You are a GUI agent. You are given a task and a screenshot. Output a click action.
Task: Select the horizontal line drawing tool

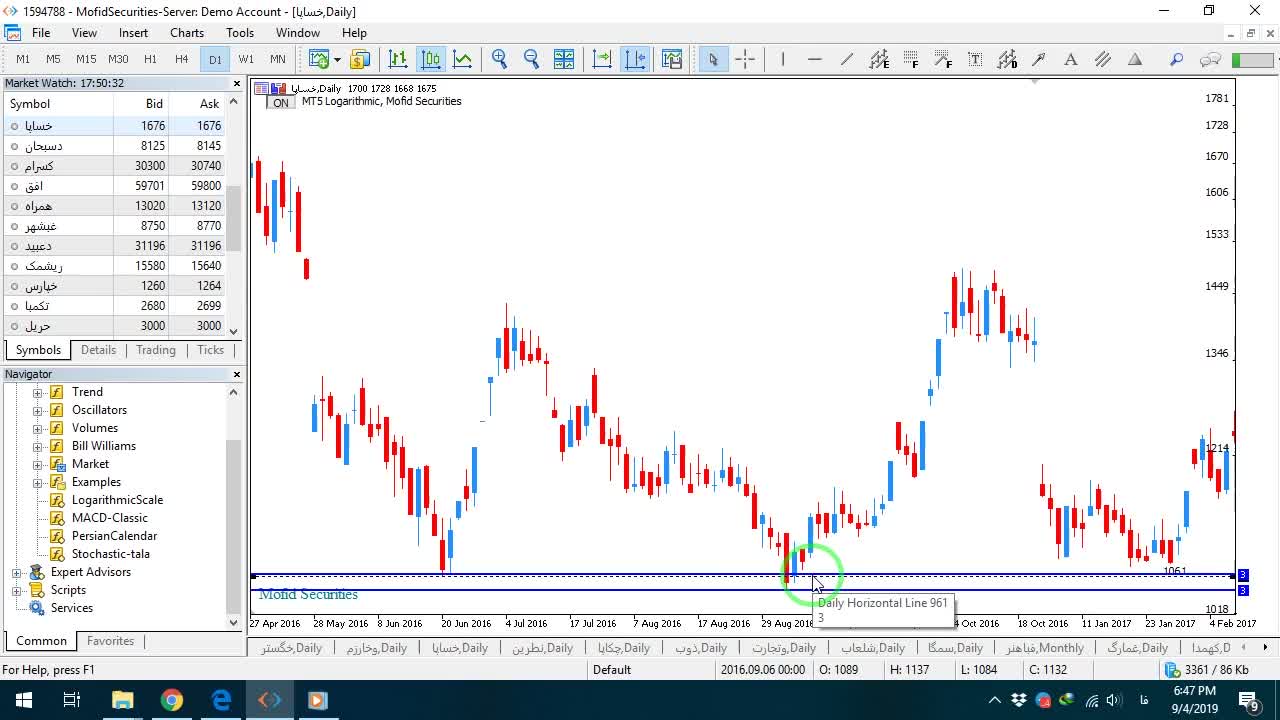815,59
